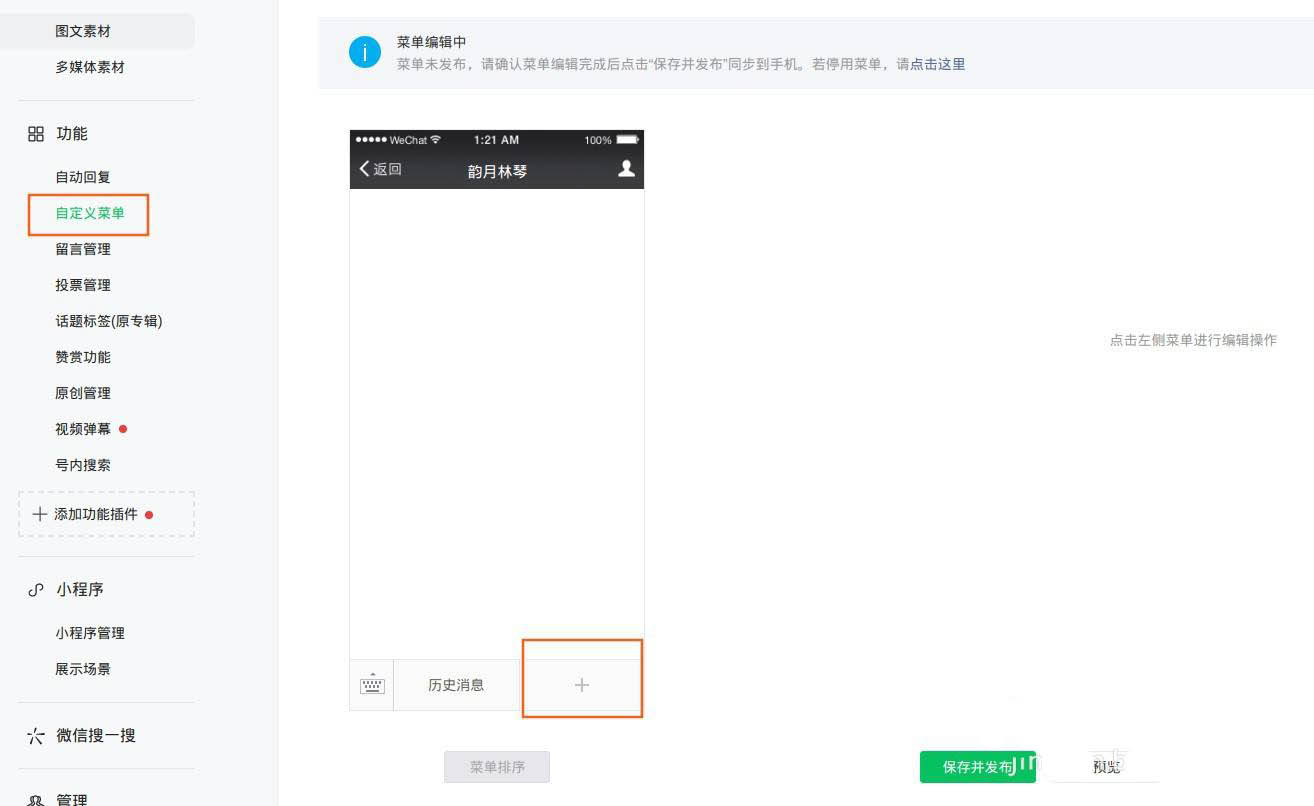Open the 管理 section icon

tap(36, 799)
